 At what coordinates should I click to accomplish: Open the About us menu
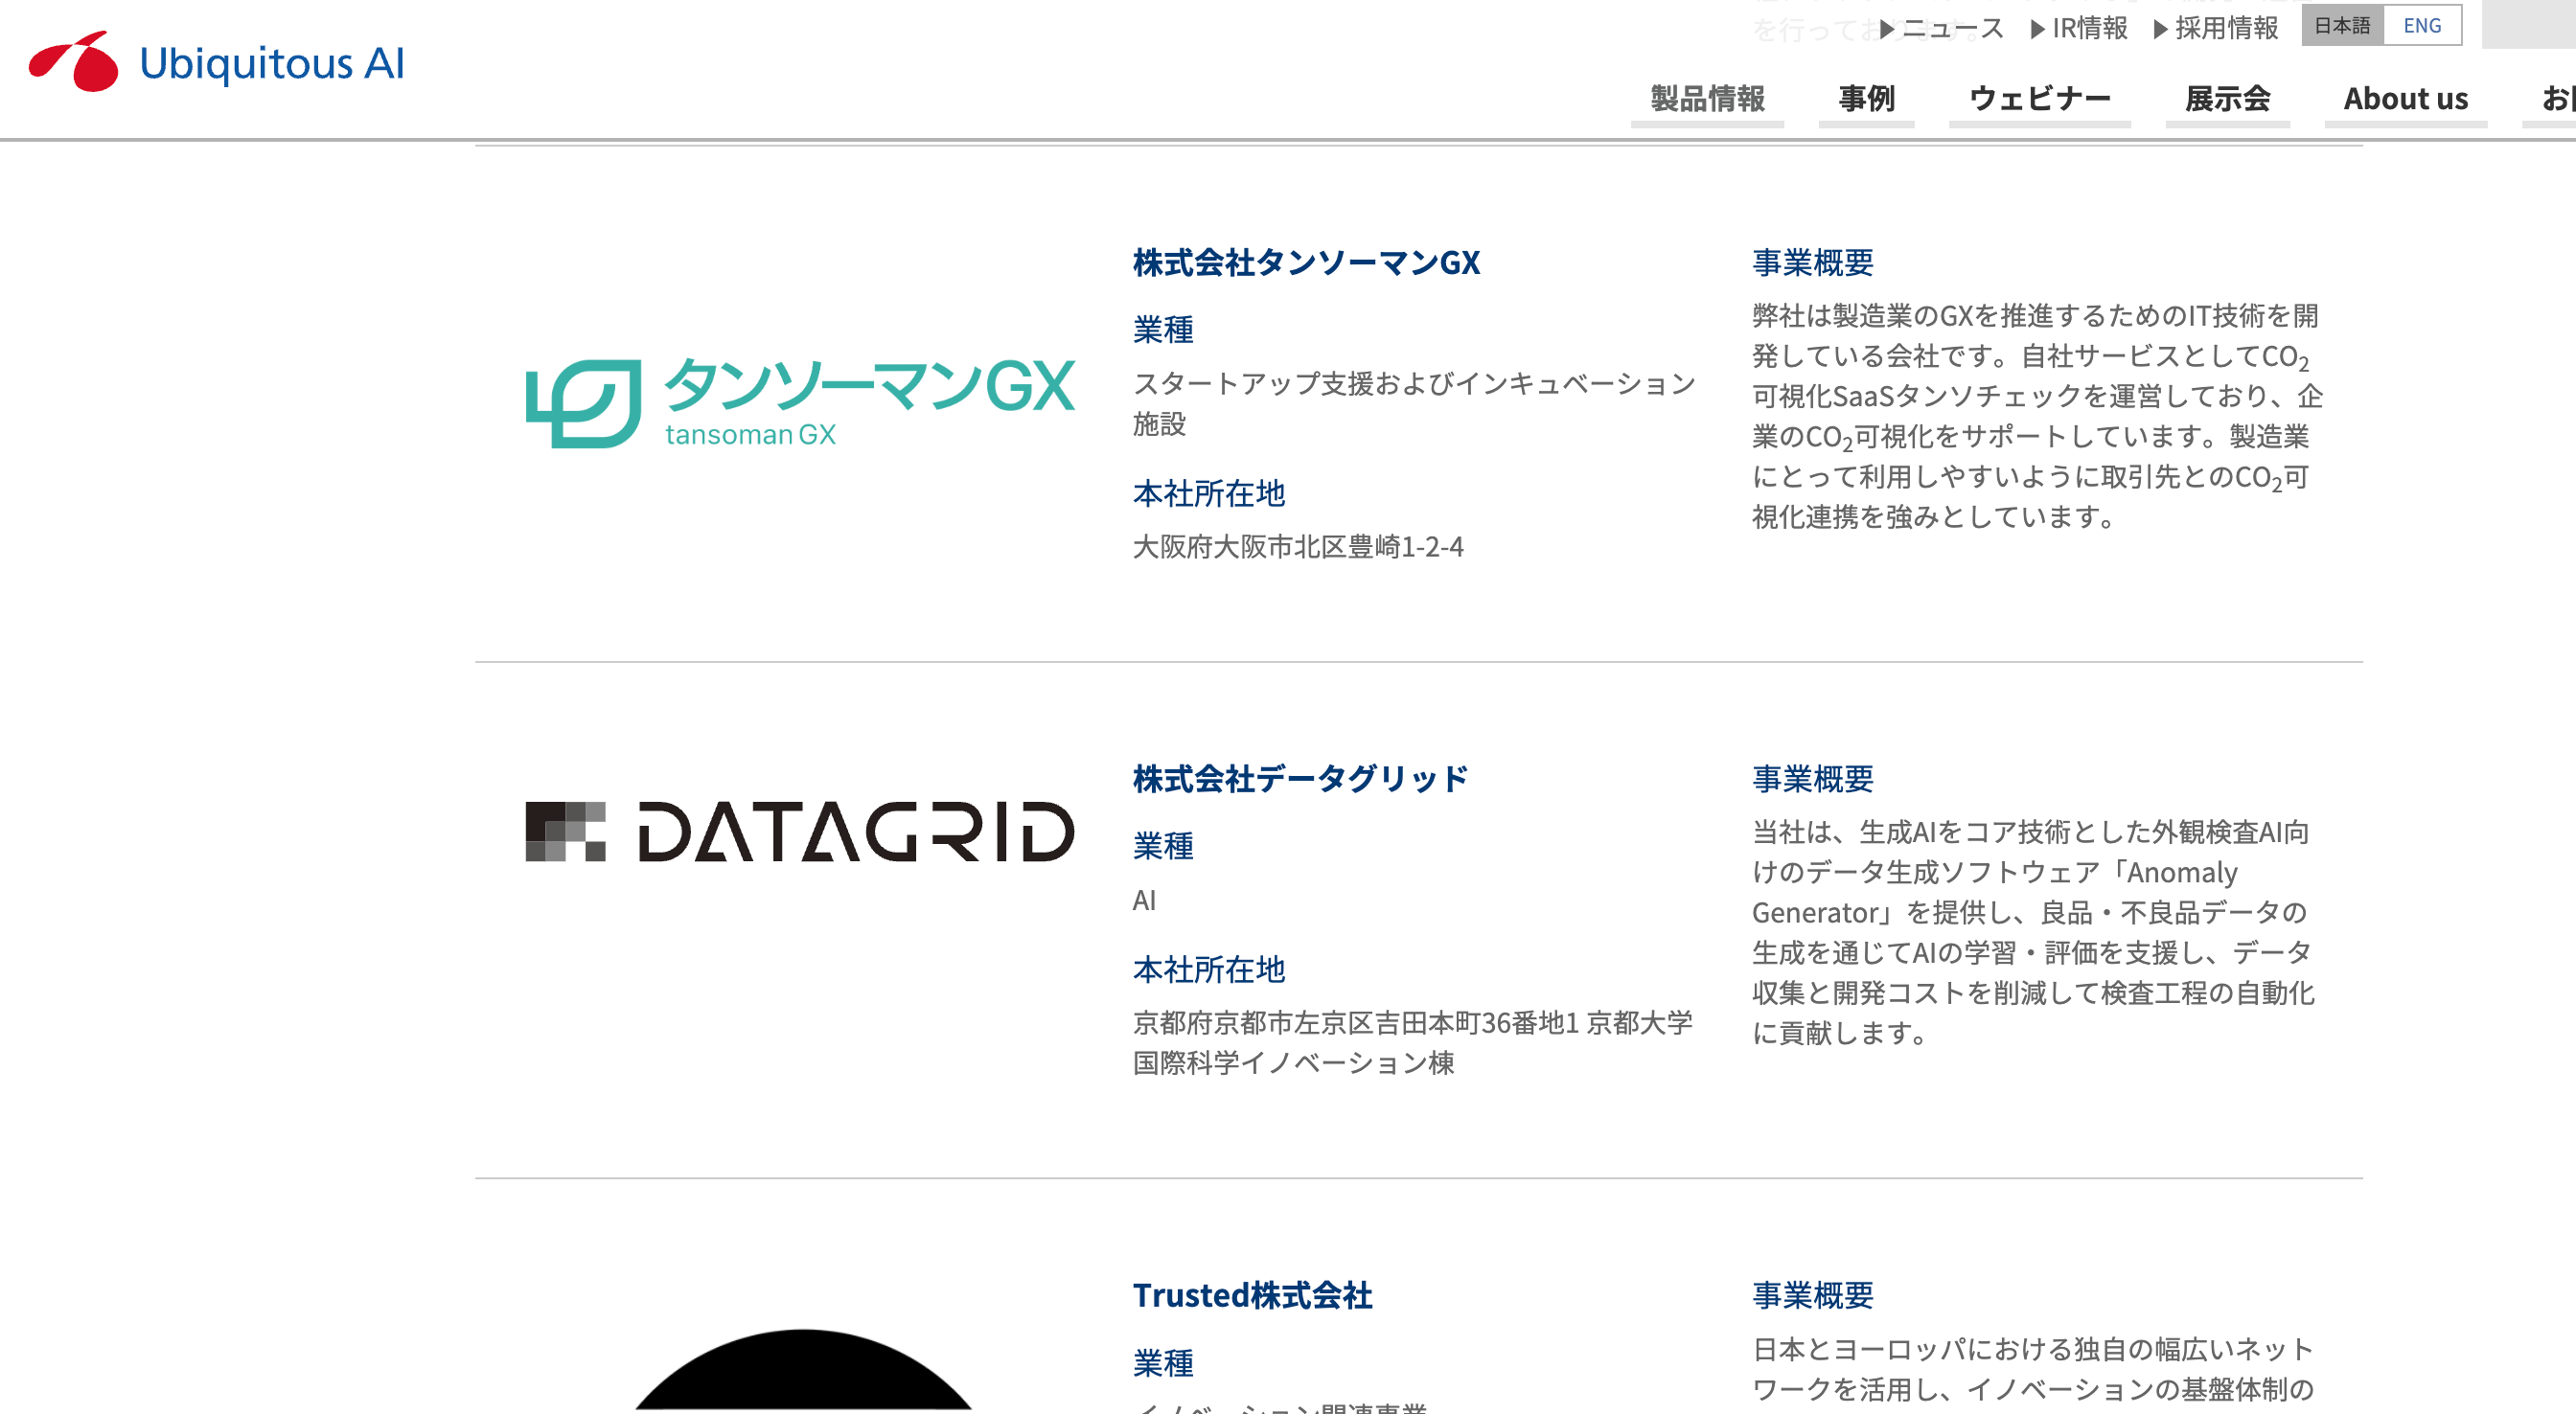click(x=2405, y=98)
